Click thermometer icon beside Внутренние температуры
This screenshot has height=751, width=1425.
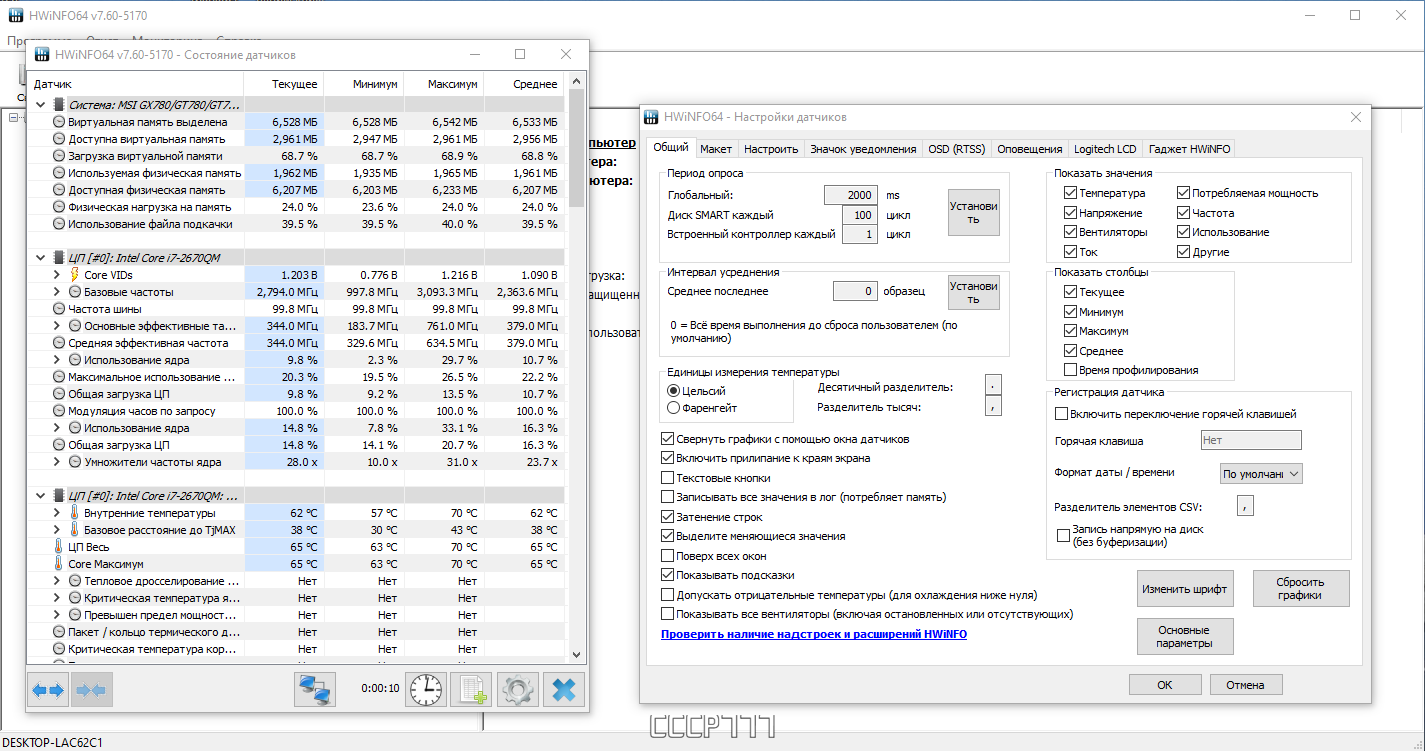tap(75, 513)
